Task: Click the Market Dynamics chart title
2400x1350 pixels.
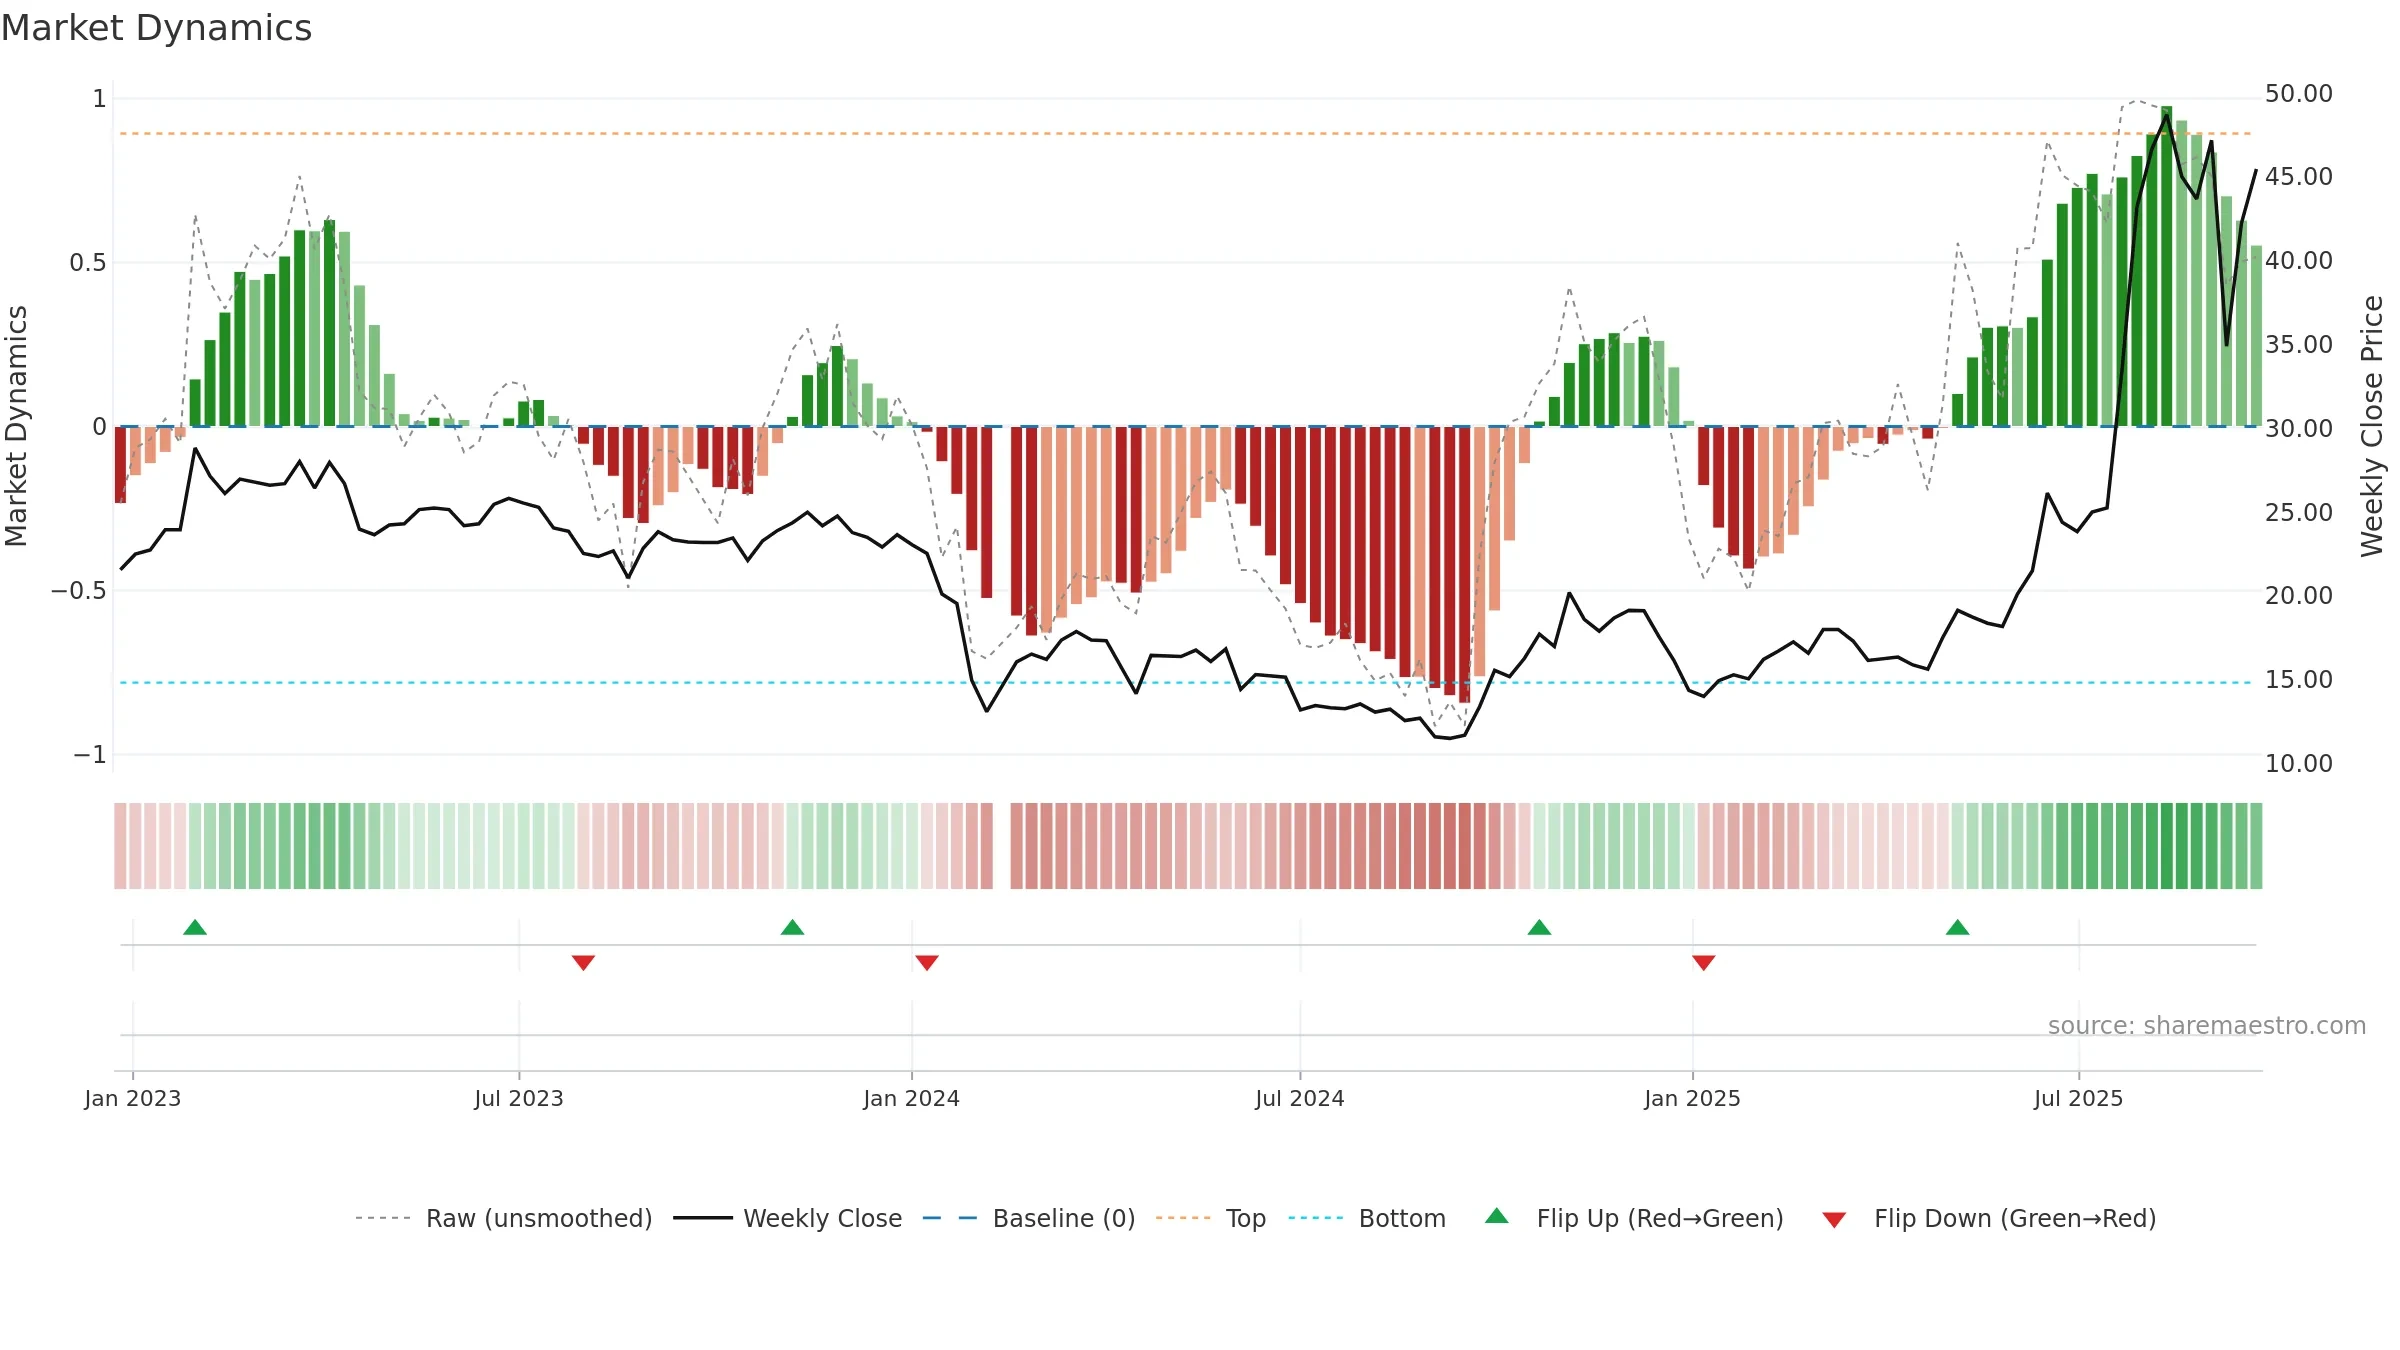Action: 156,28
